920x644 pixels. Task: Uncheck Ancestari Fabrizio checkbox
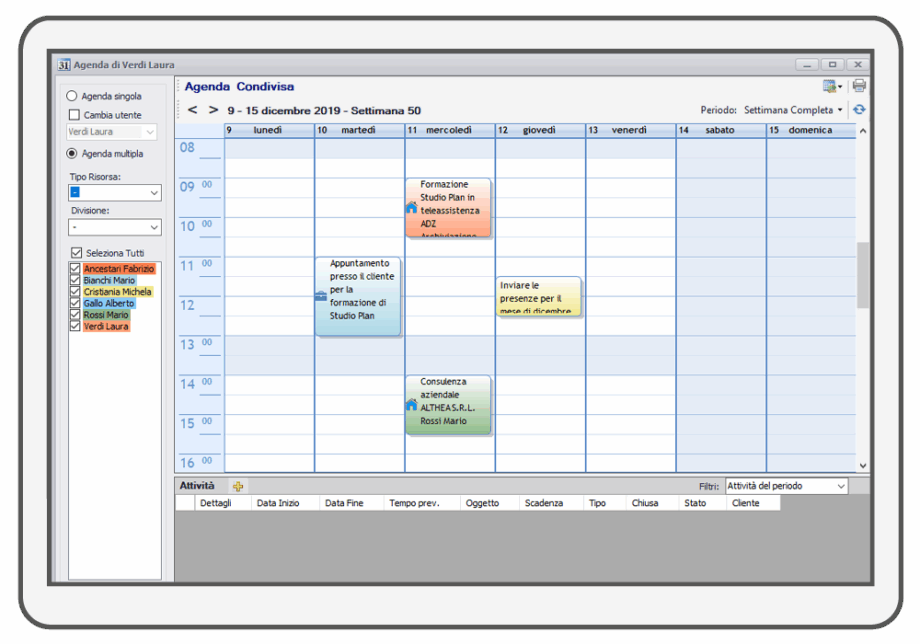click(75, 268)
